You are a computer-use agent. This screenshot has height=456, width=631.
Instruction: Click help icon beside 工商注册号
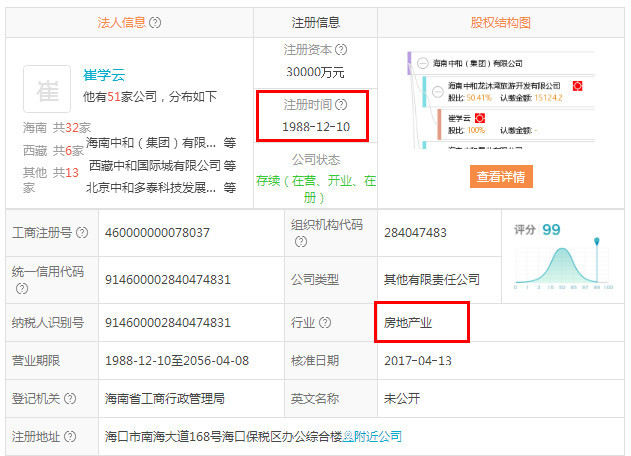coord(82,232)
